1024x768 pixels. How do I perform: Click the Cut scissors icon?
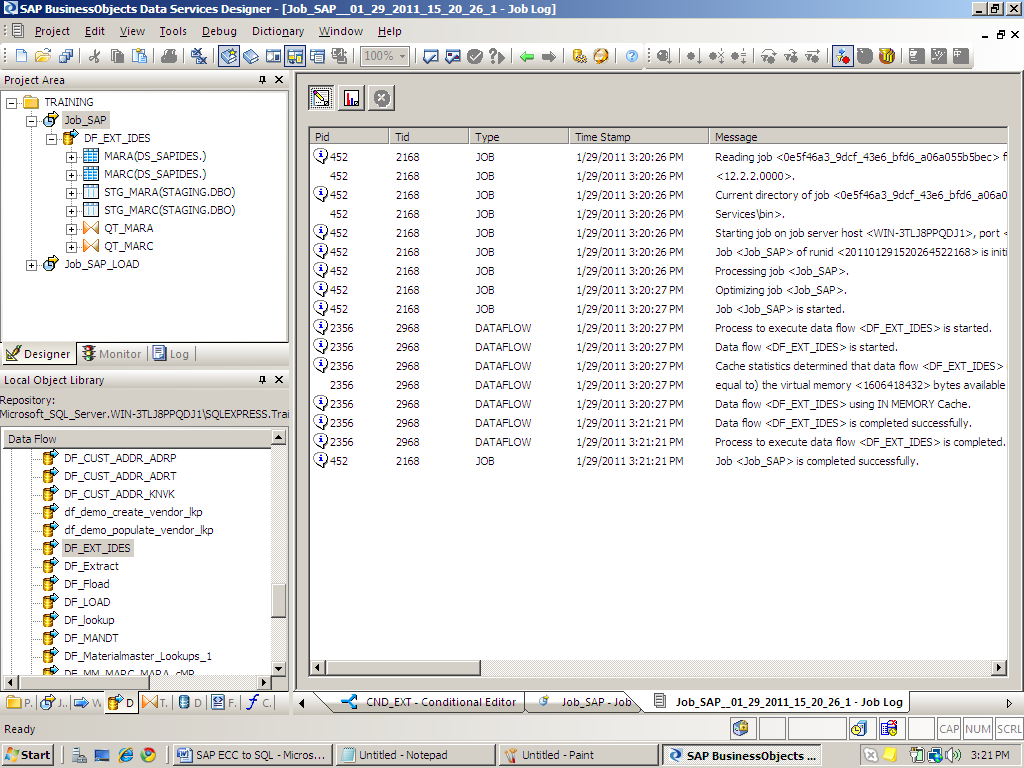click(x=95, y=56)
